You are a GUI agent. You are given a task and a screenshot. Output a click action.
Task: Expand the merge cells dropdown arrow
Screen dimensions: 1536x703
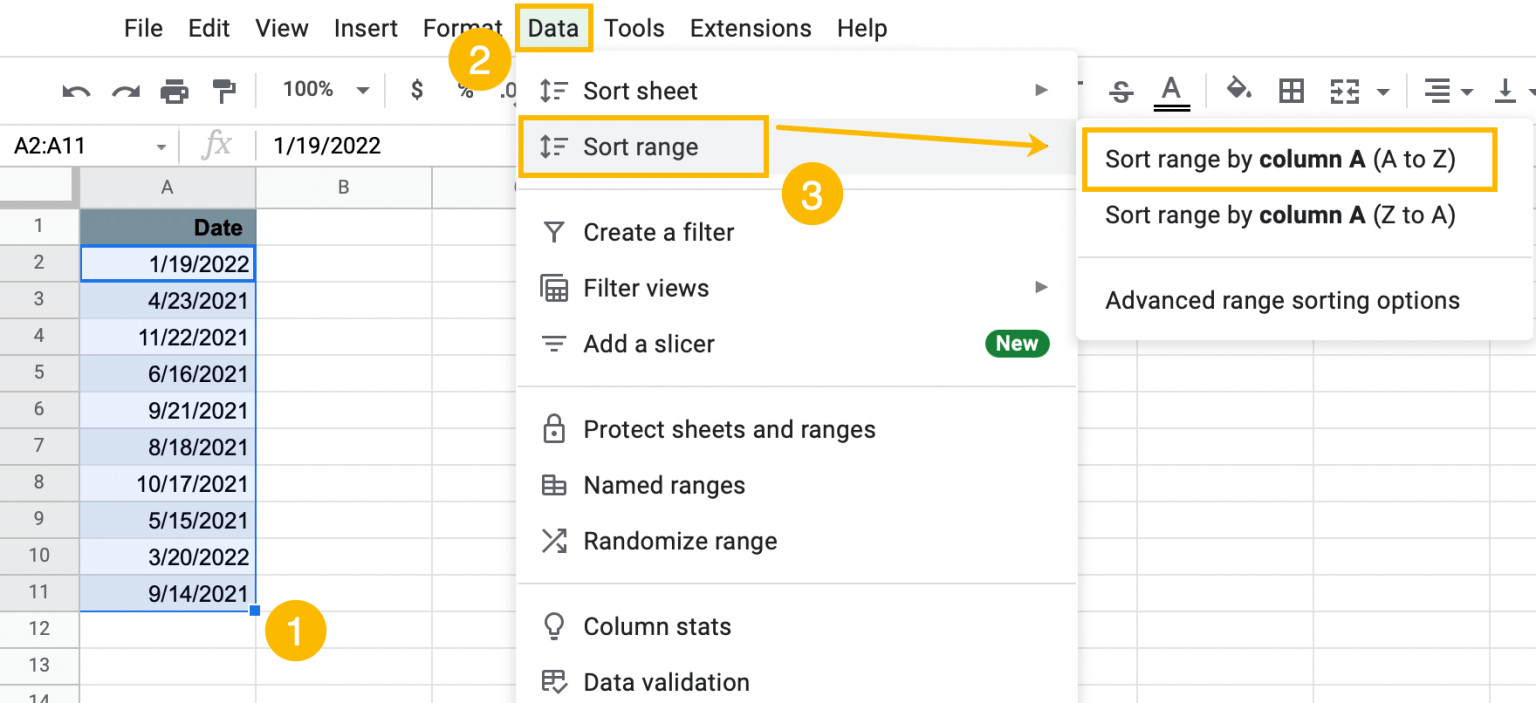click(x=1382, y=91)
